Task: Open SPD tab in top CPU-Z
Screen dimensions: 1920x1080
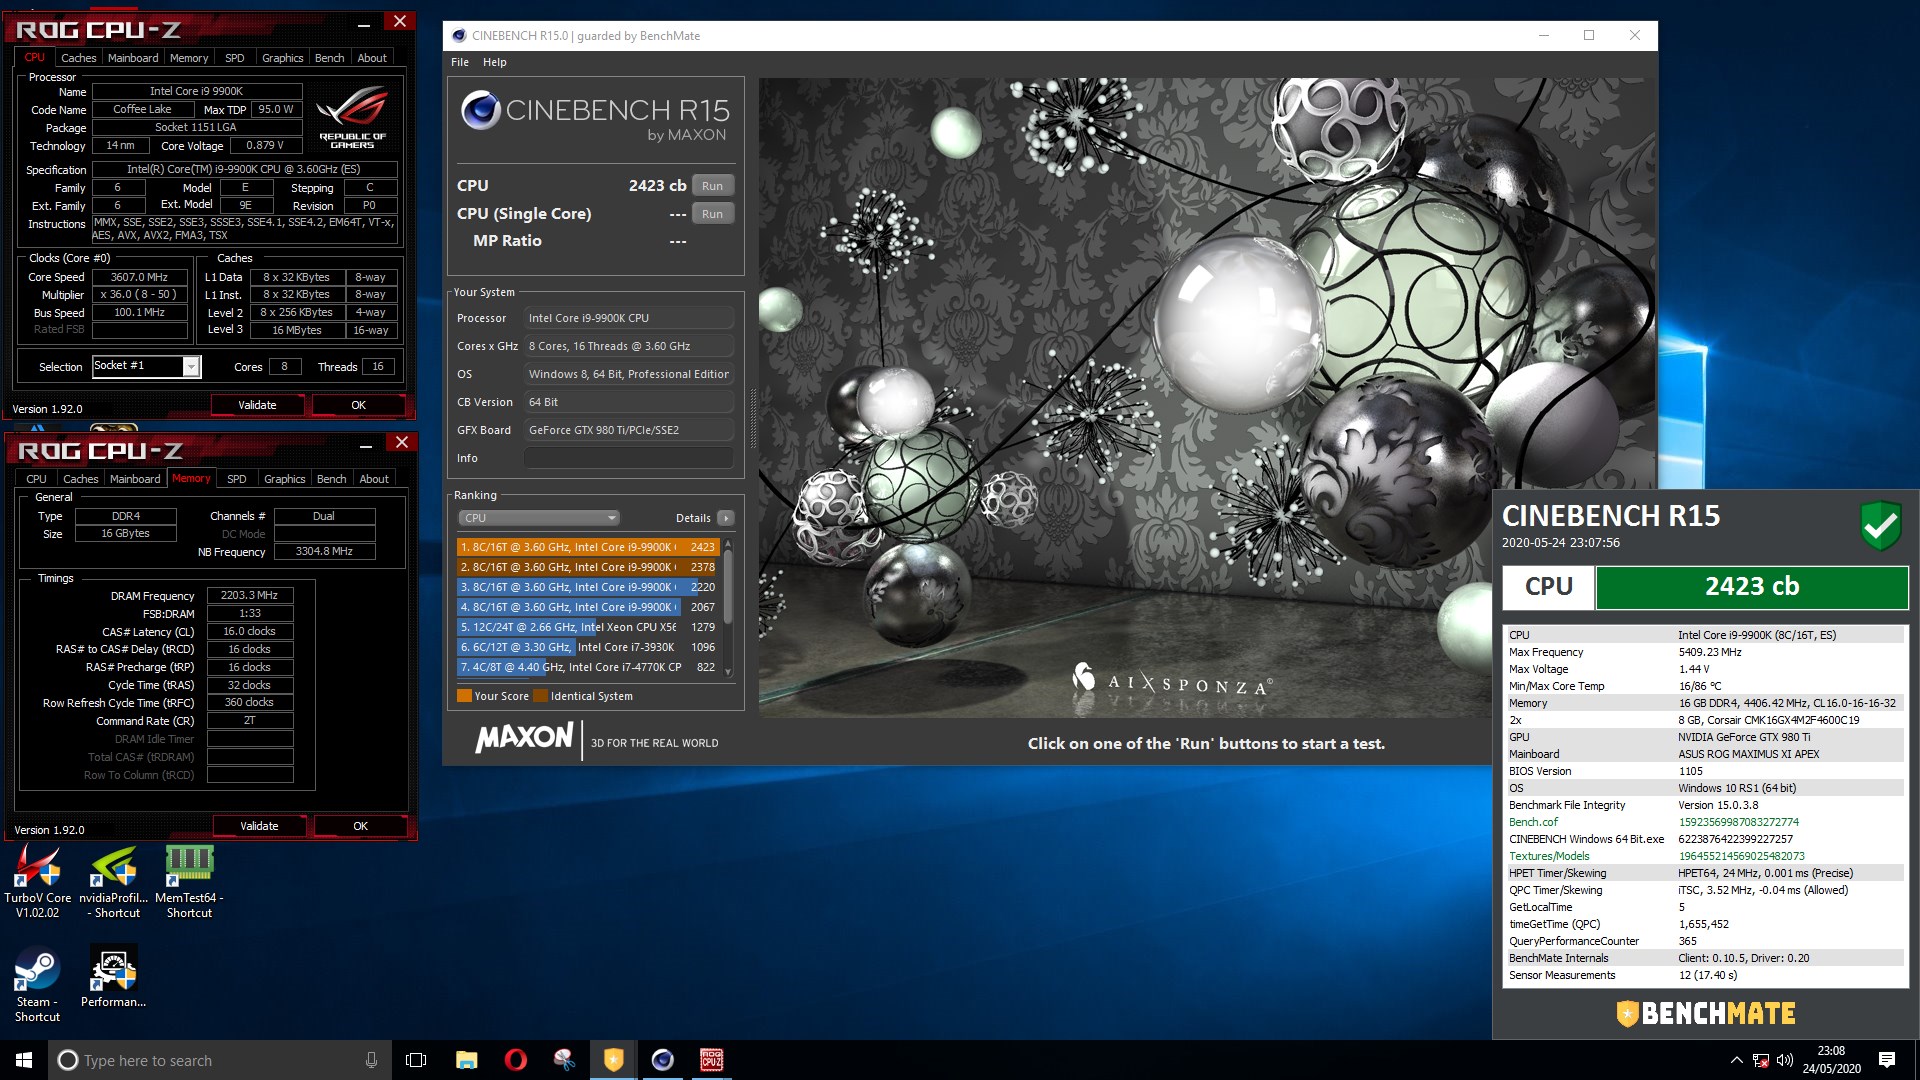Action: (x=235, y=58)
